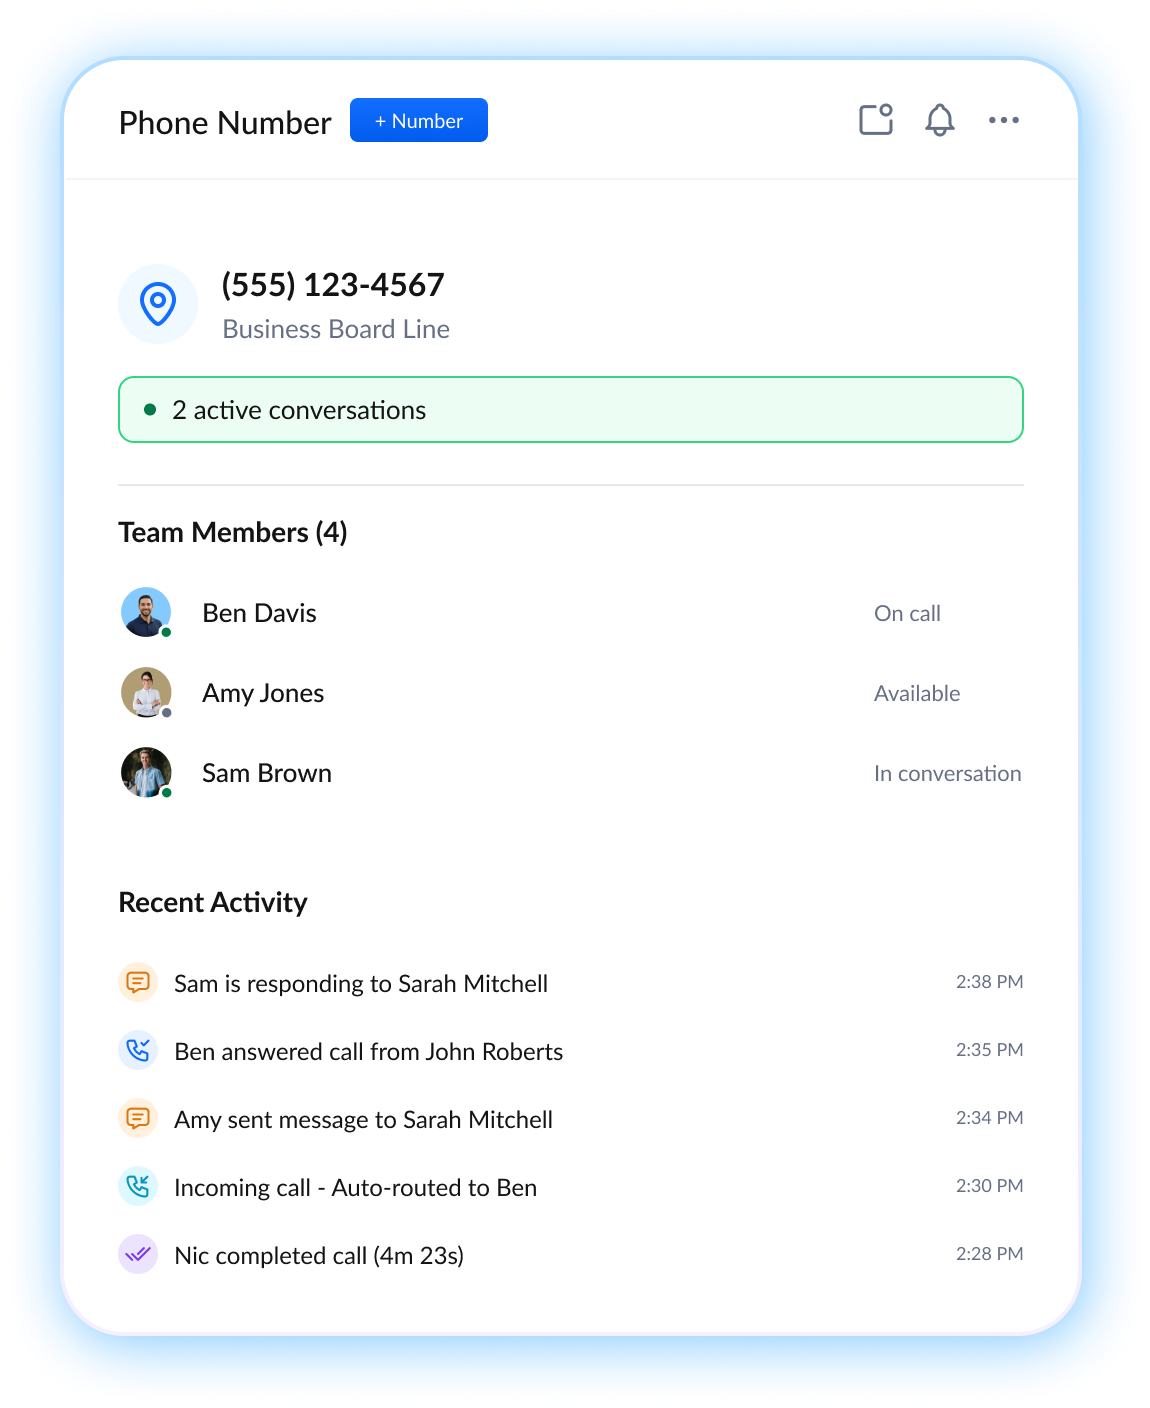Screen dimensions: 1150x1408
Task: Click the message icon beside Amy sent message
Action: coord(138,1118)
